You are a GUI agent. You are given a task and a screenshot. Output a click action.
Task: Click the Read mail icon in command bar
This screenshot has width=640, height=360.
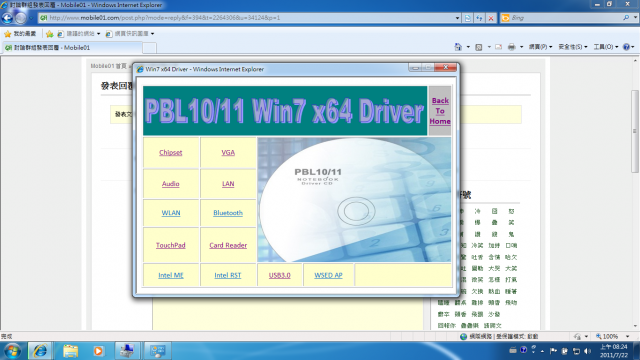[x=498, y=47]
